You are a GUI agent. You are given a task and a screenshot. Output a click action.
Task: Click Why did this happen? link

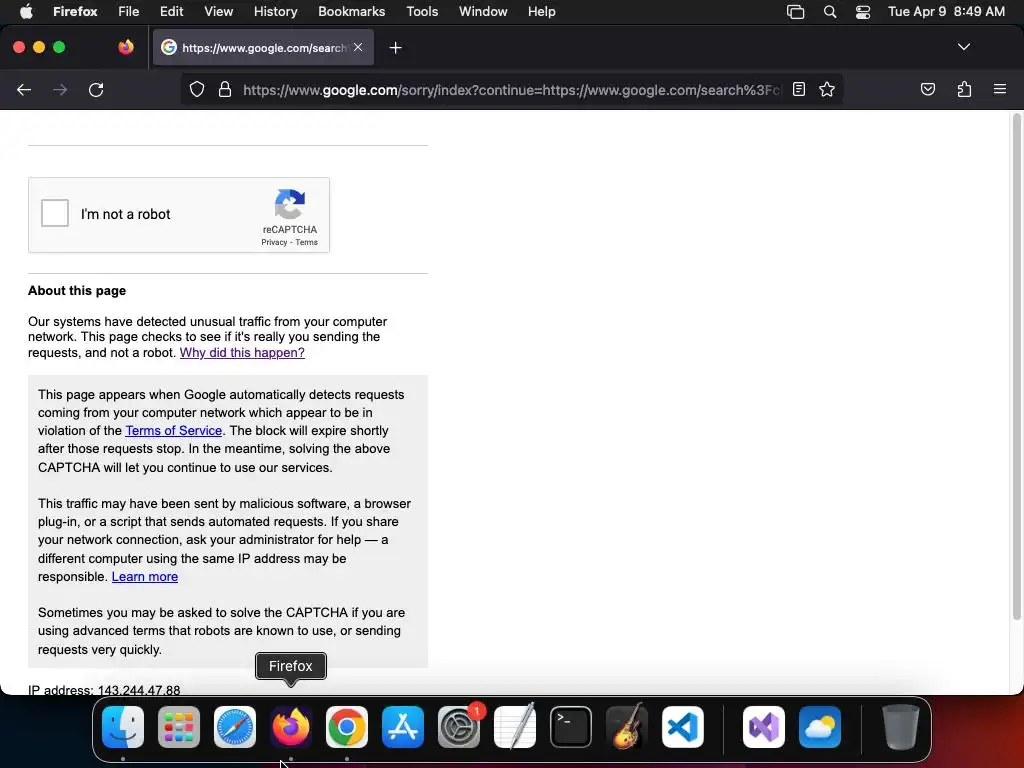[x=242, y=353]
